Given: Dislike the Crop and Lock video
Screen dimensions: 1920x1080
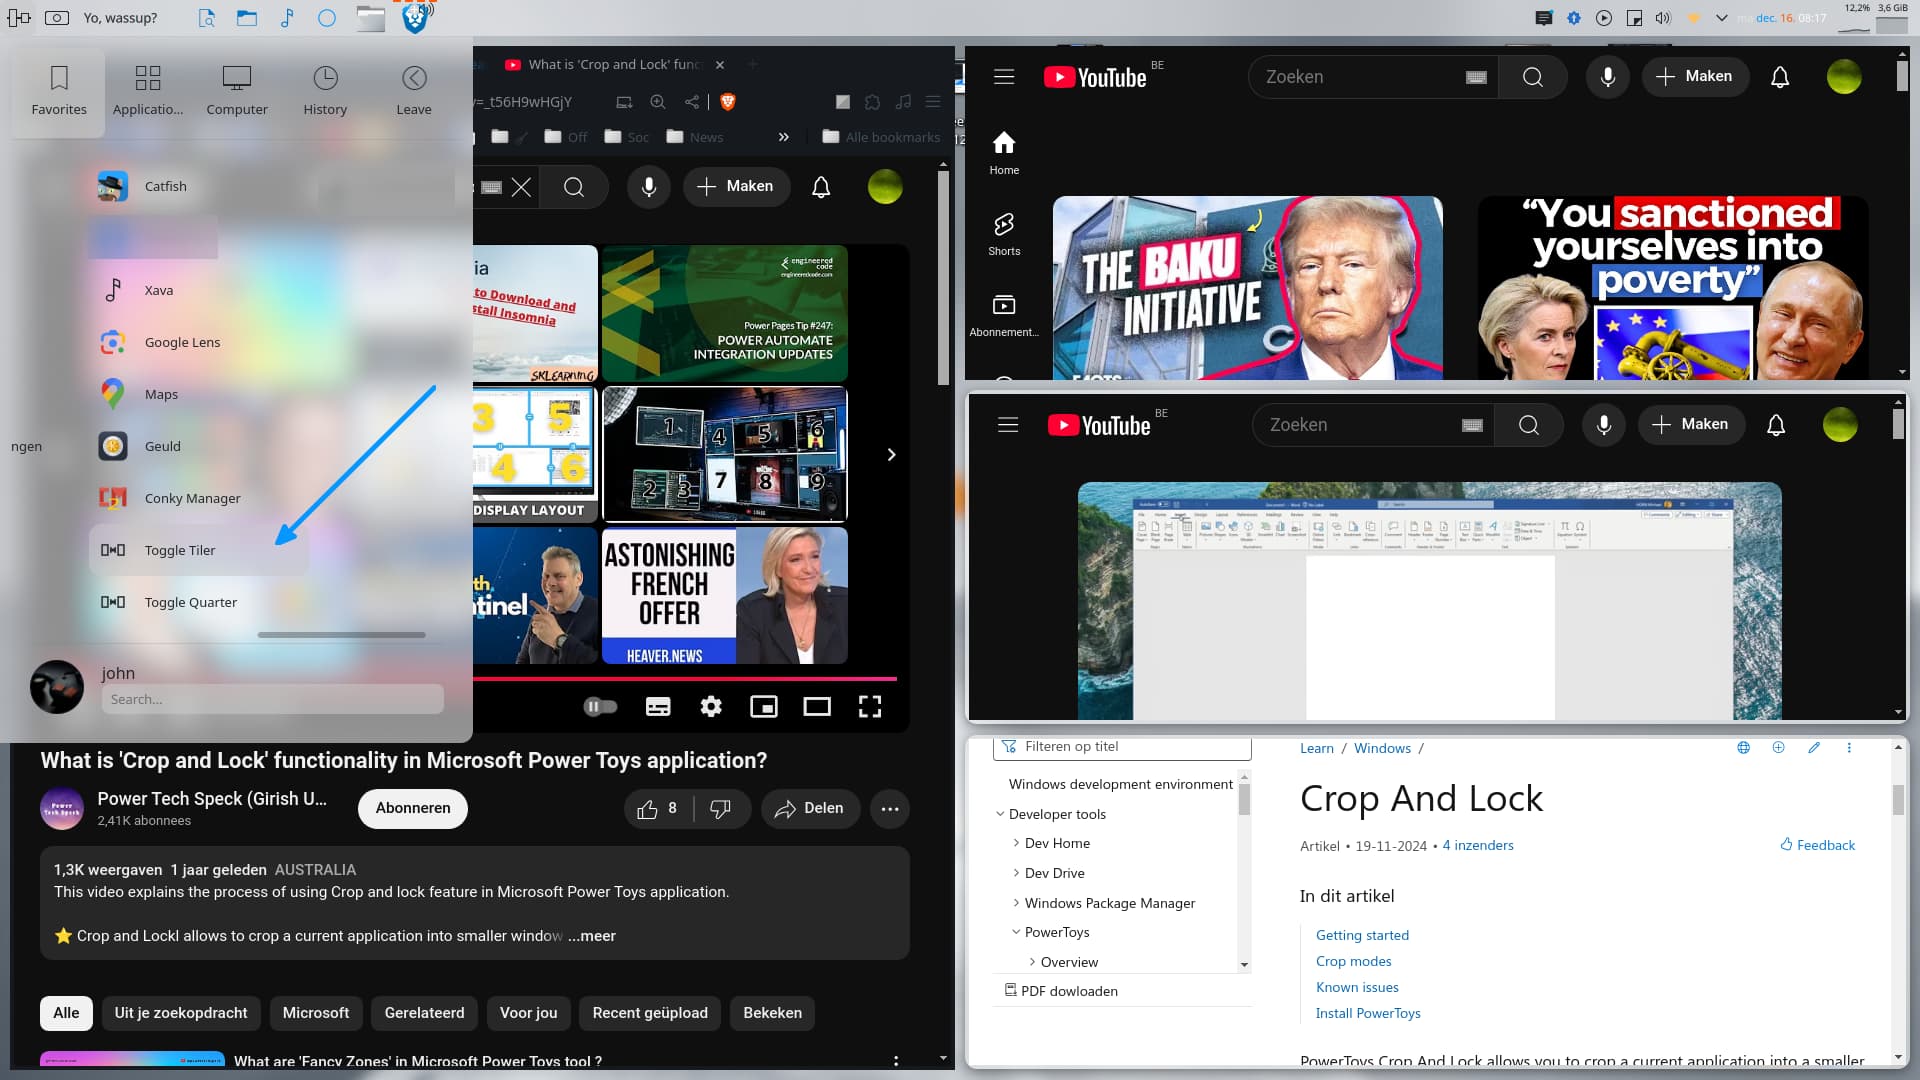Looking at the screenshot, I should (x=720, y=808).
